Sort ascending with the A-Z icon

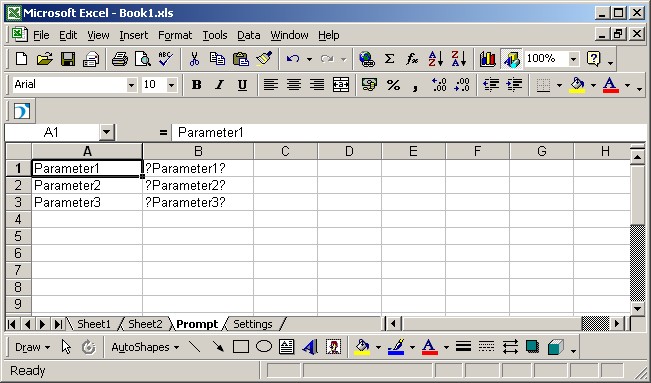[x=436, y=59]
